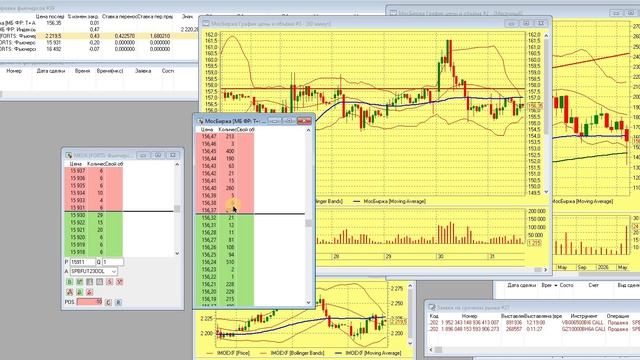
Task: Click the green button right beside the B button
Action: (x=80, y=282)
